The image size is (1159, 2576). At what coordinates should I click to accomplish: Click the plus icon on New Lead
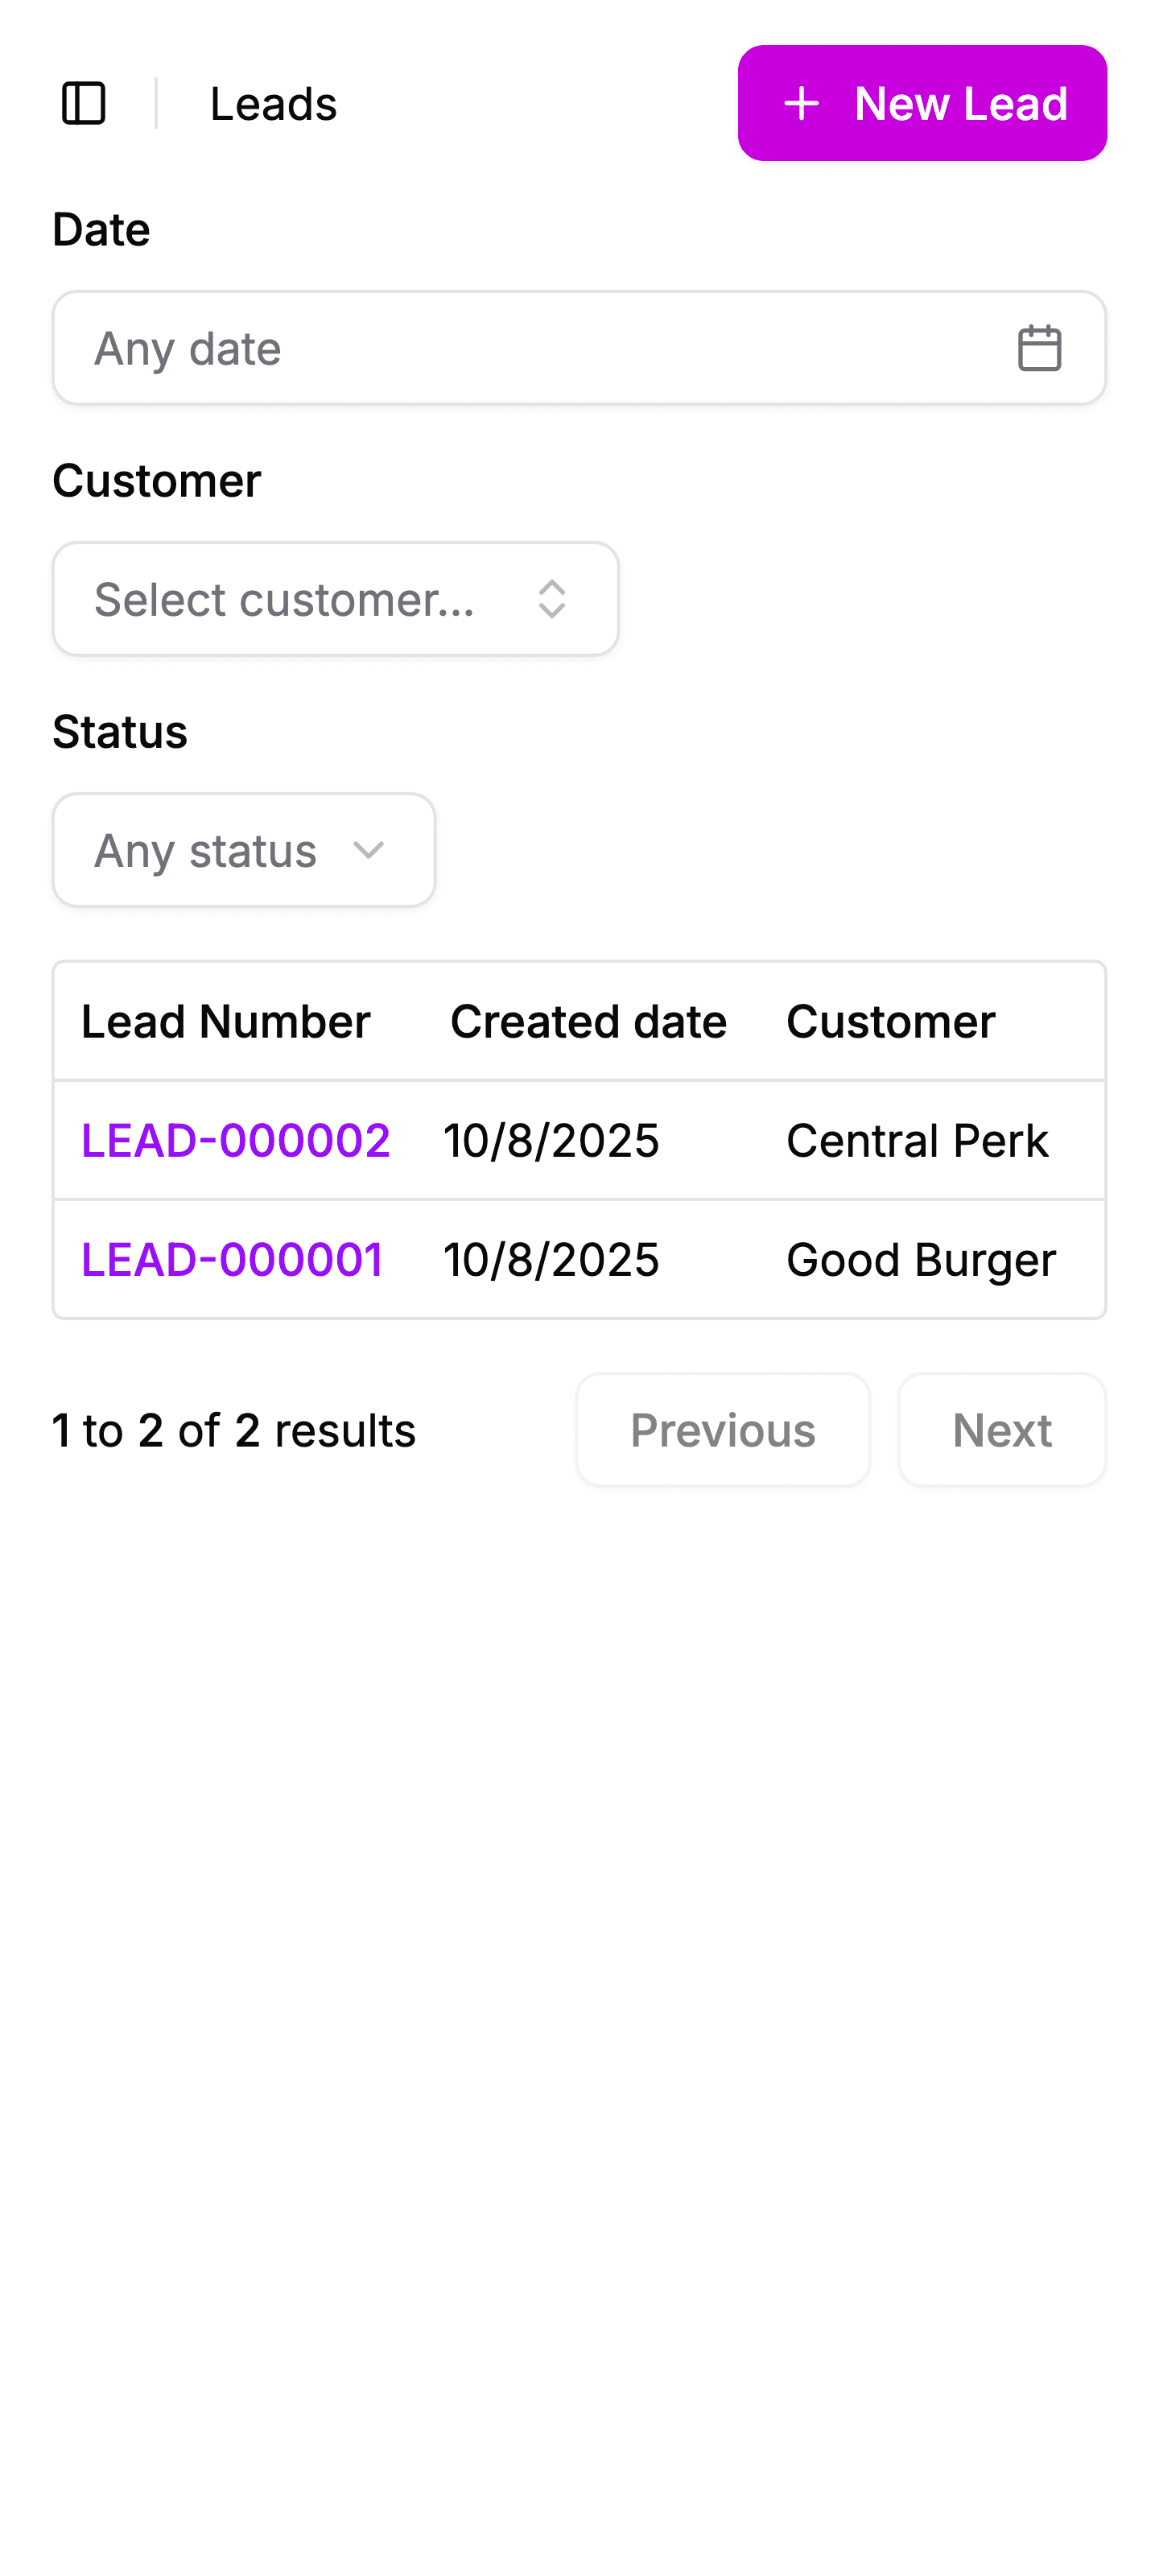tap(801, 103)
